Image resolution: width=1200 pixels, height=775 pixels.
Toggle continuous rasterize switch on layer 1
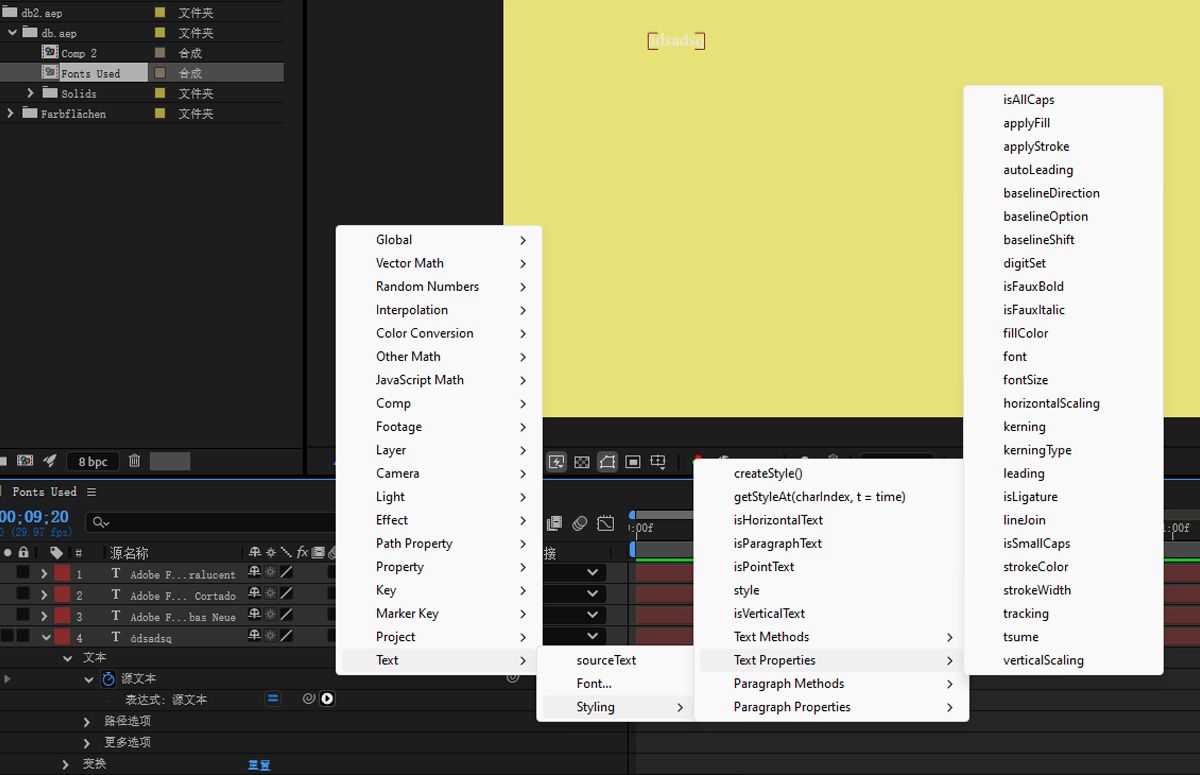(270, 573)
